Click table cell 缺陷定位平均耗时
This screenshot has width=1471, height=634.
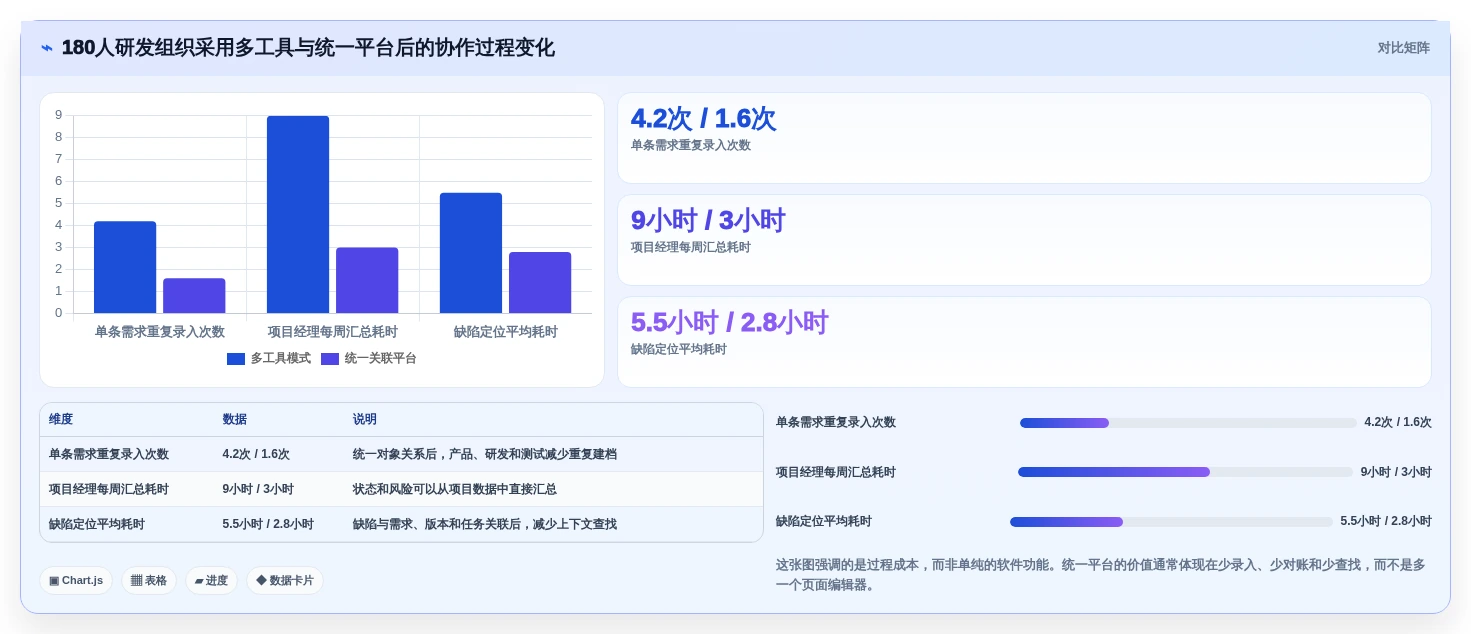click(x=97, y=524)
